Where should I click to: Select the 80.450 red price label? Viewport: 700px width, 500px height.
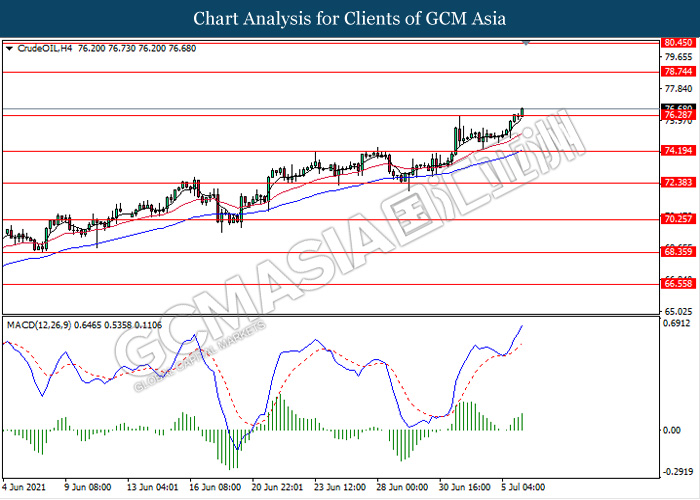click(x=678, y=42)
